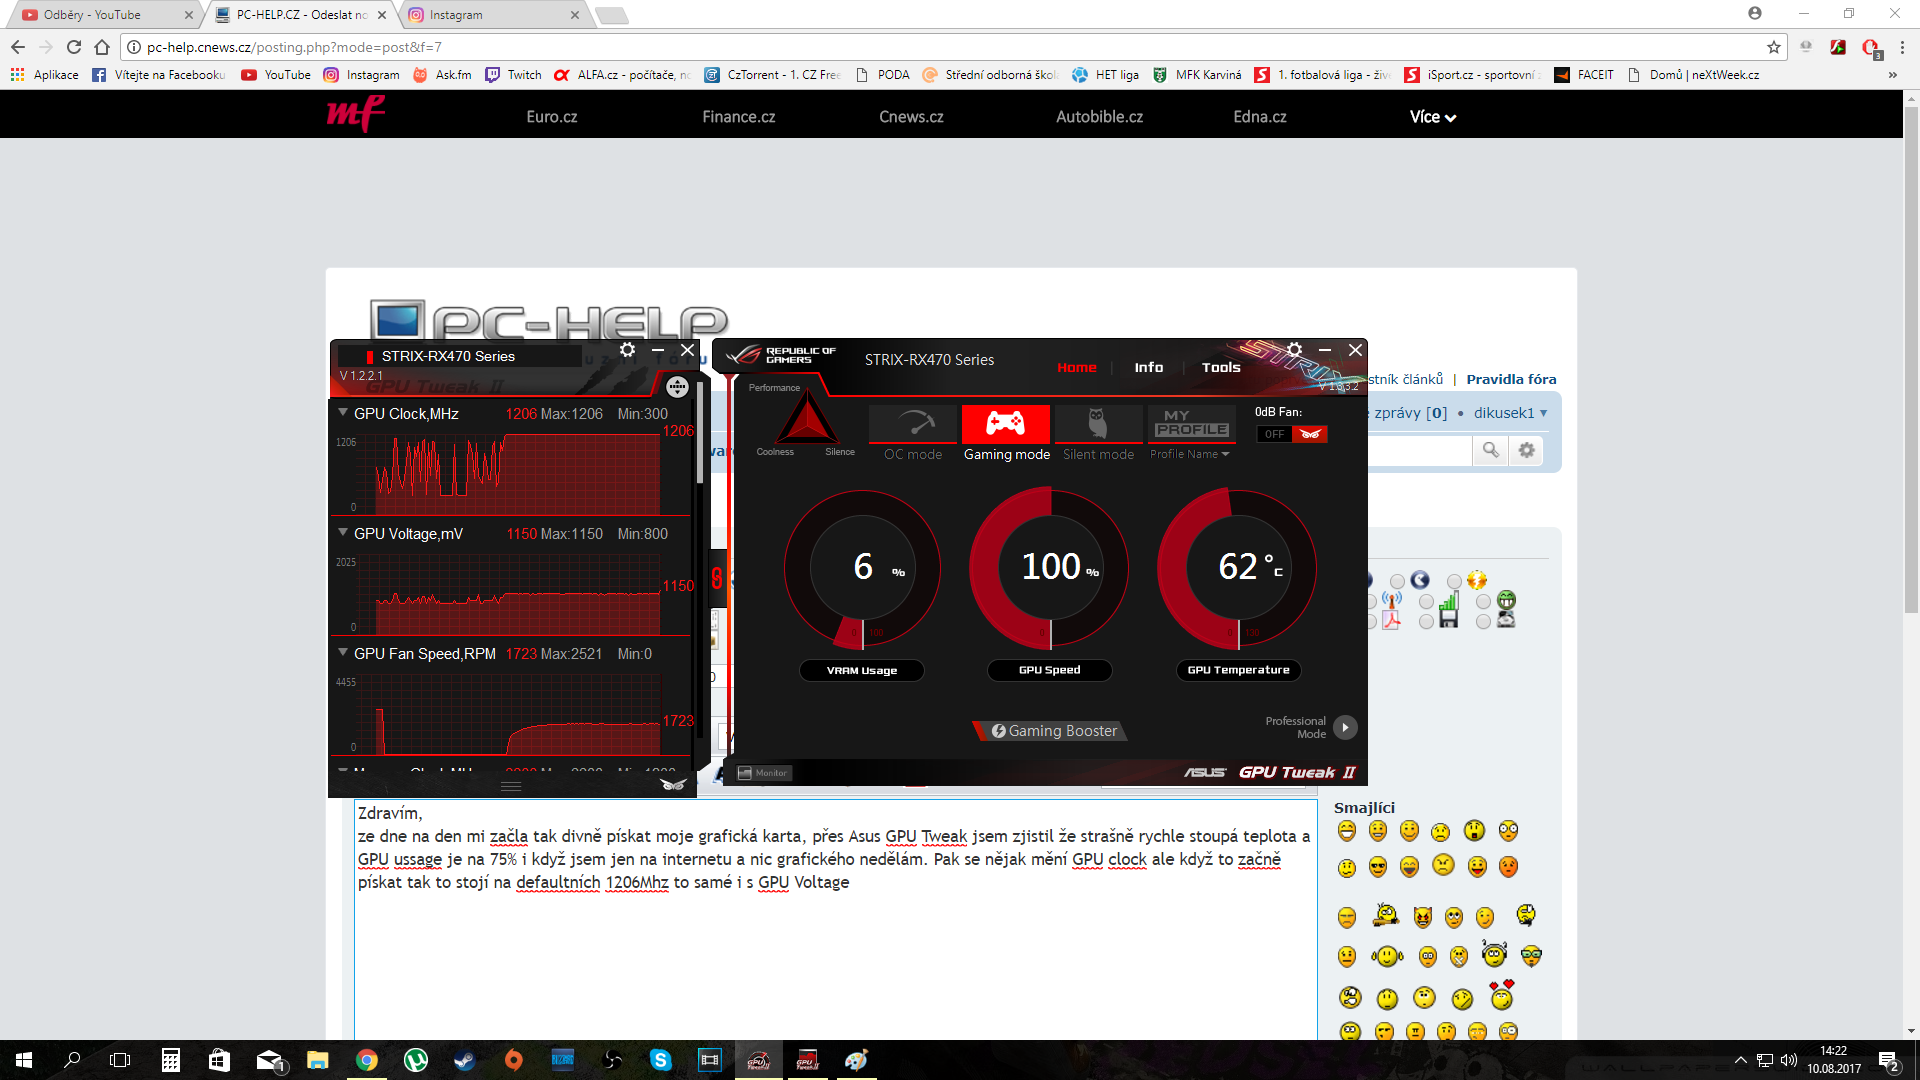
Task: Switch to the Home tab in GPU Tweak
Action: (x=1077, y=368)
